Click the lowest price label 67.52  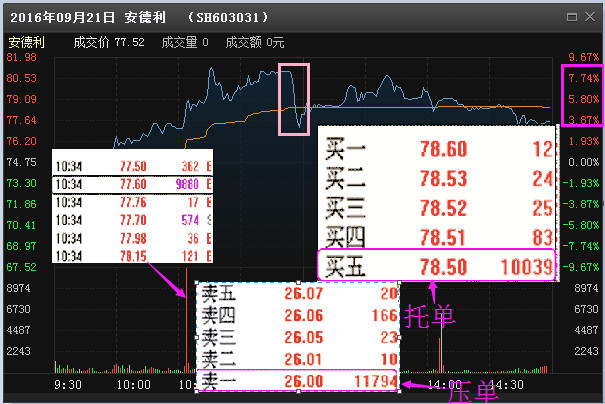21,267
